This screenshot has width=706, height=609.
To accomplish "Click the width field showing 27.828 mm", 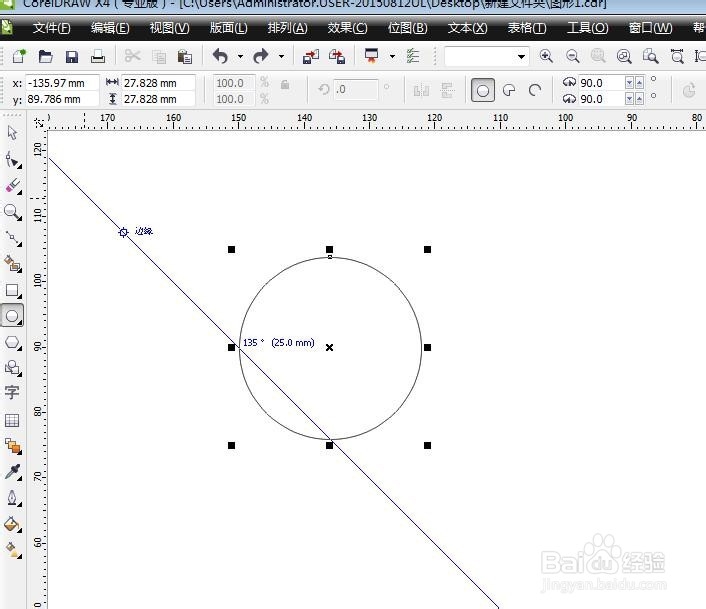I will tap(158, 83).
